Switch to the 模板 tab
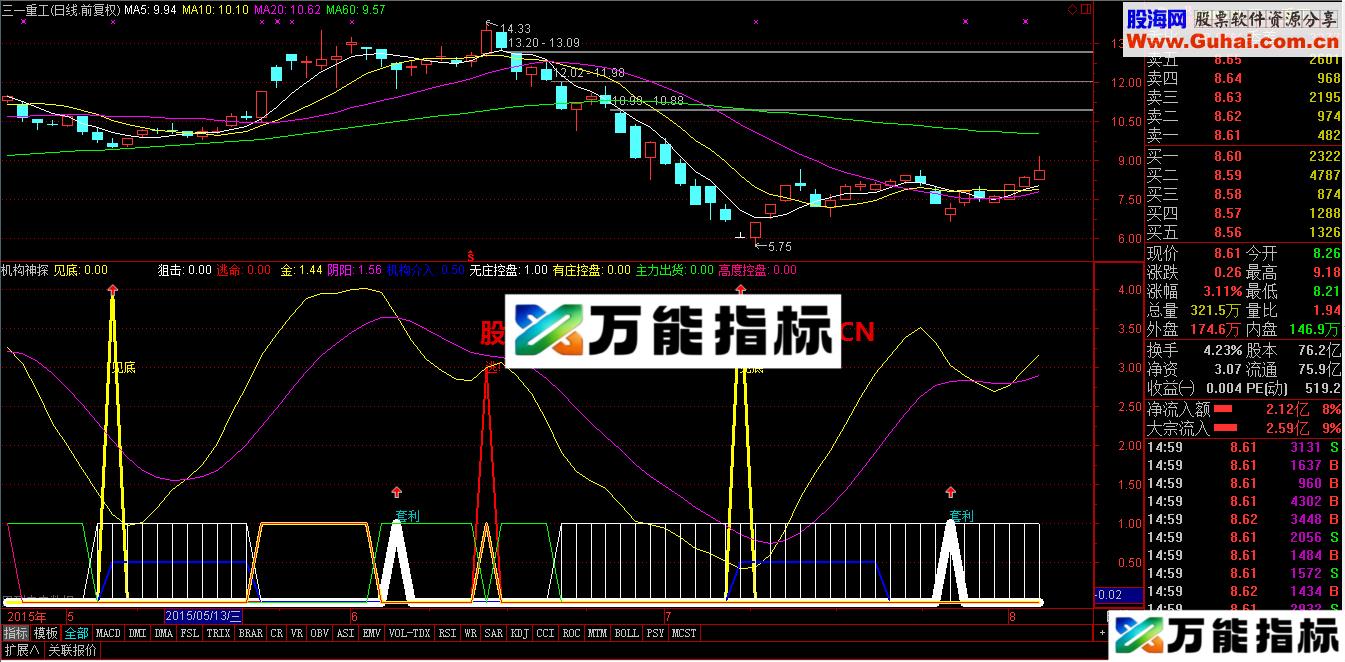 pyautogui.click(x=46, y=633)
